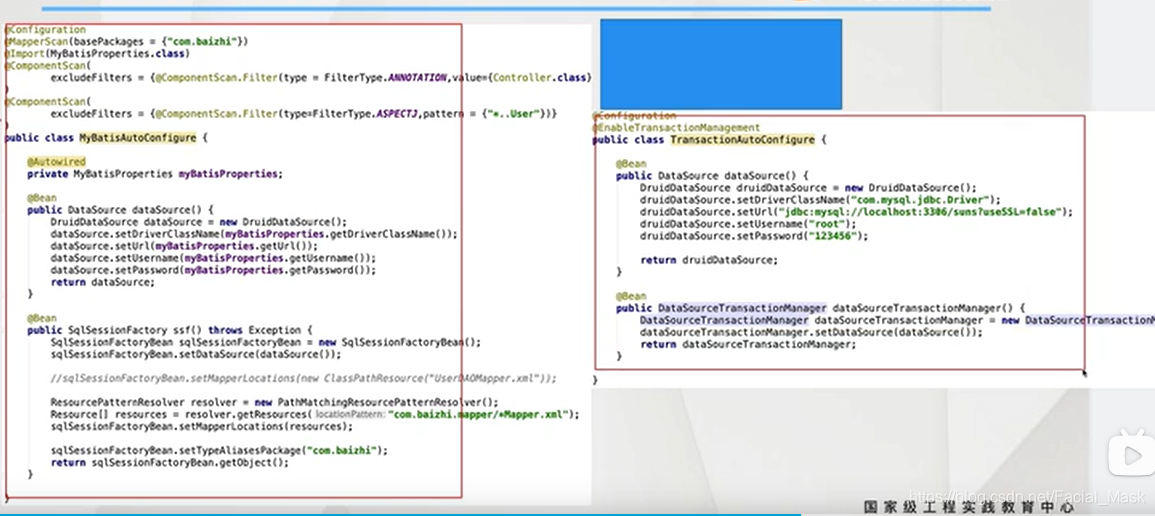
Task: Click the @MapperScan basePackages annotation line
Action: [x=127, y=42]
